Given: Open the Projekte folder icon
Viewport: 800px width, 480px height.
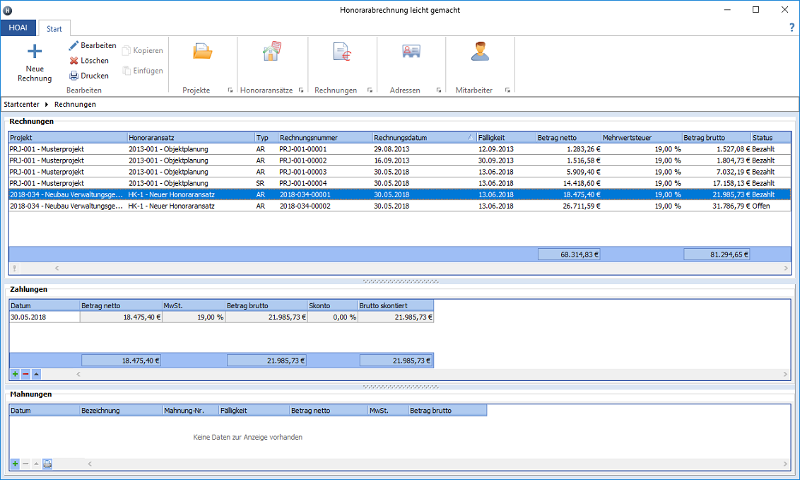Looking at the screenshot, I should coord(202,53).
